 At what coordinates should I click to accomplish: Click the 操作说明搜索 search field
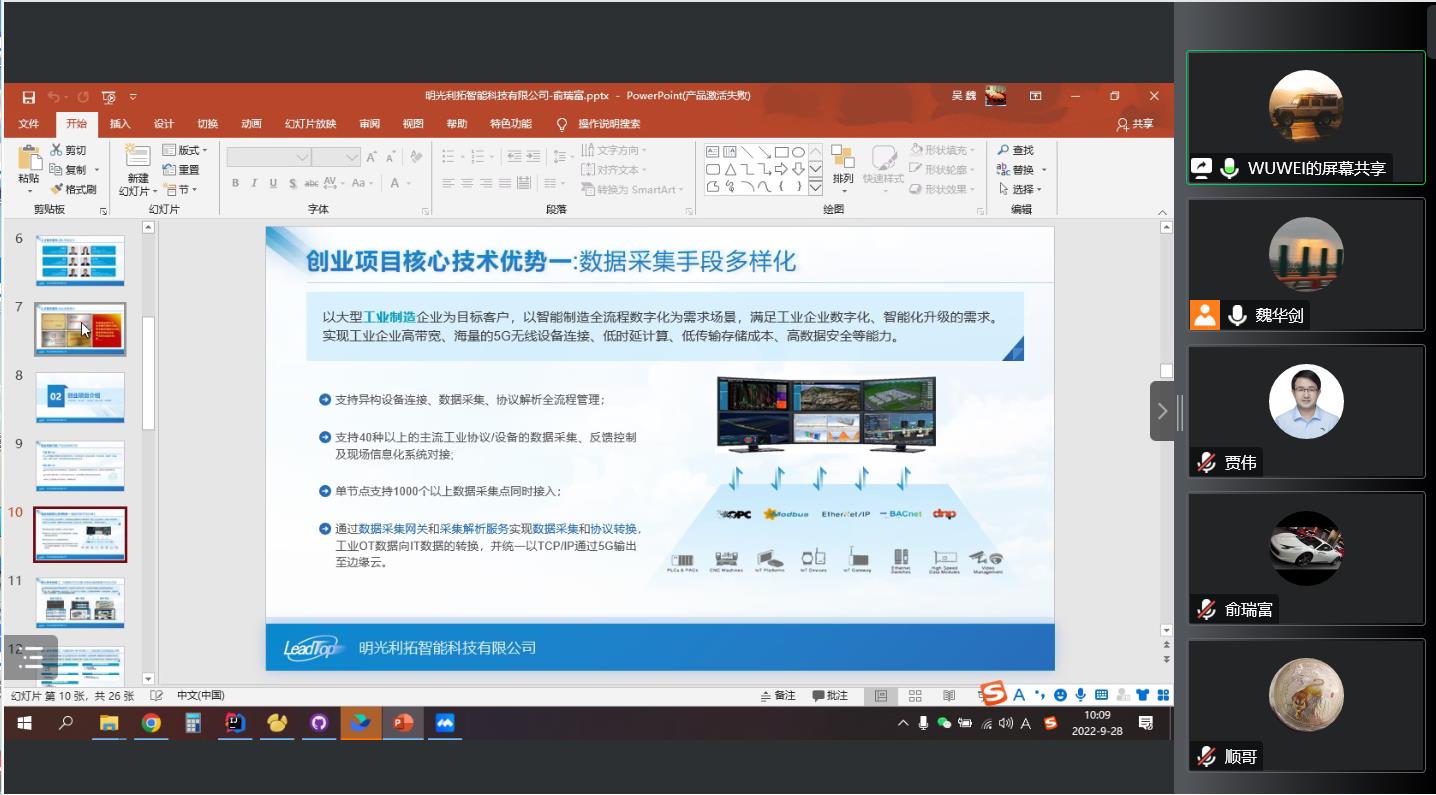point(609,124)
